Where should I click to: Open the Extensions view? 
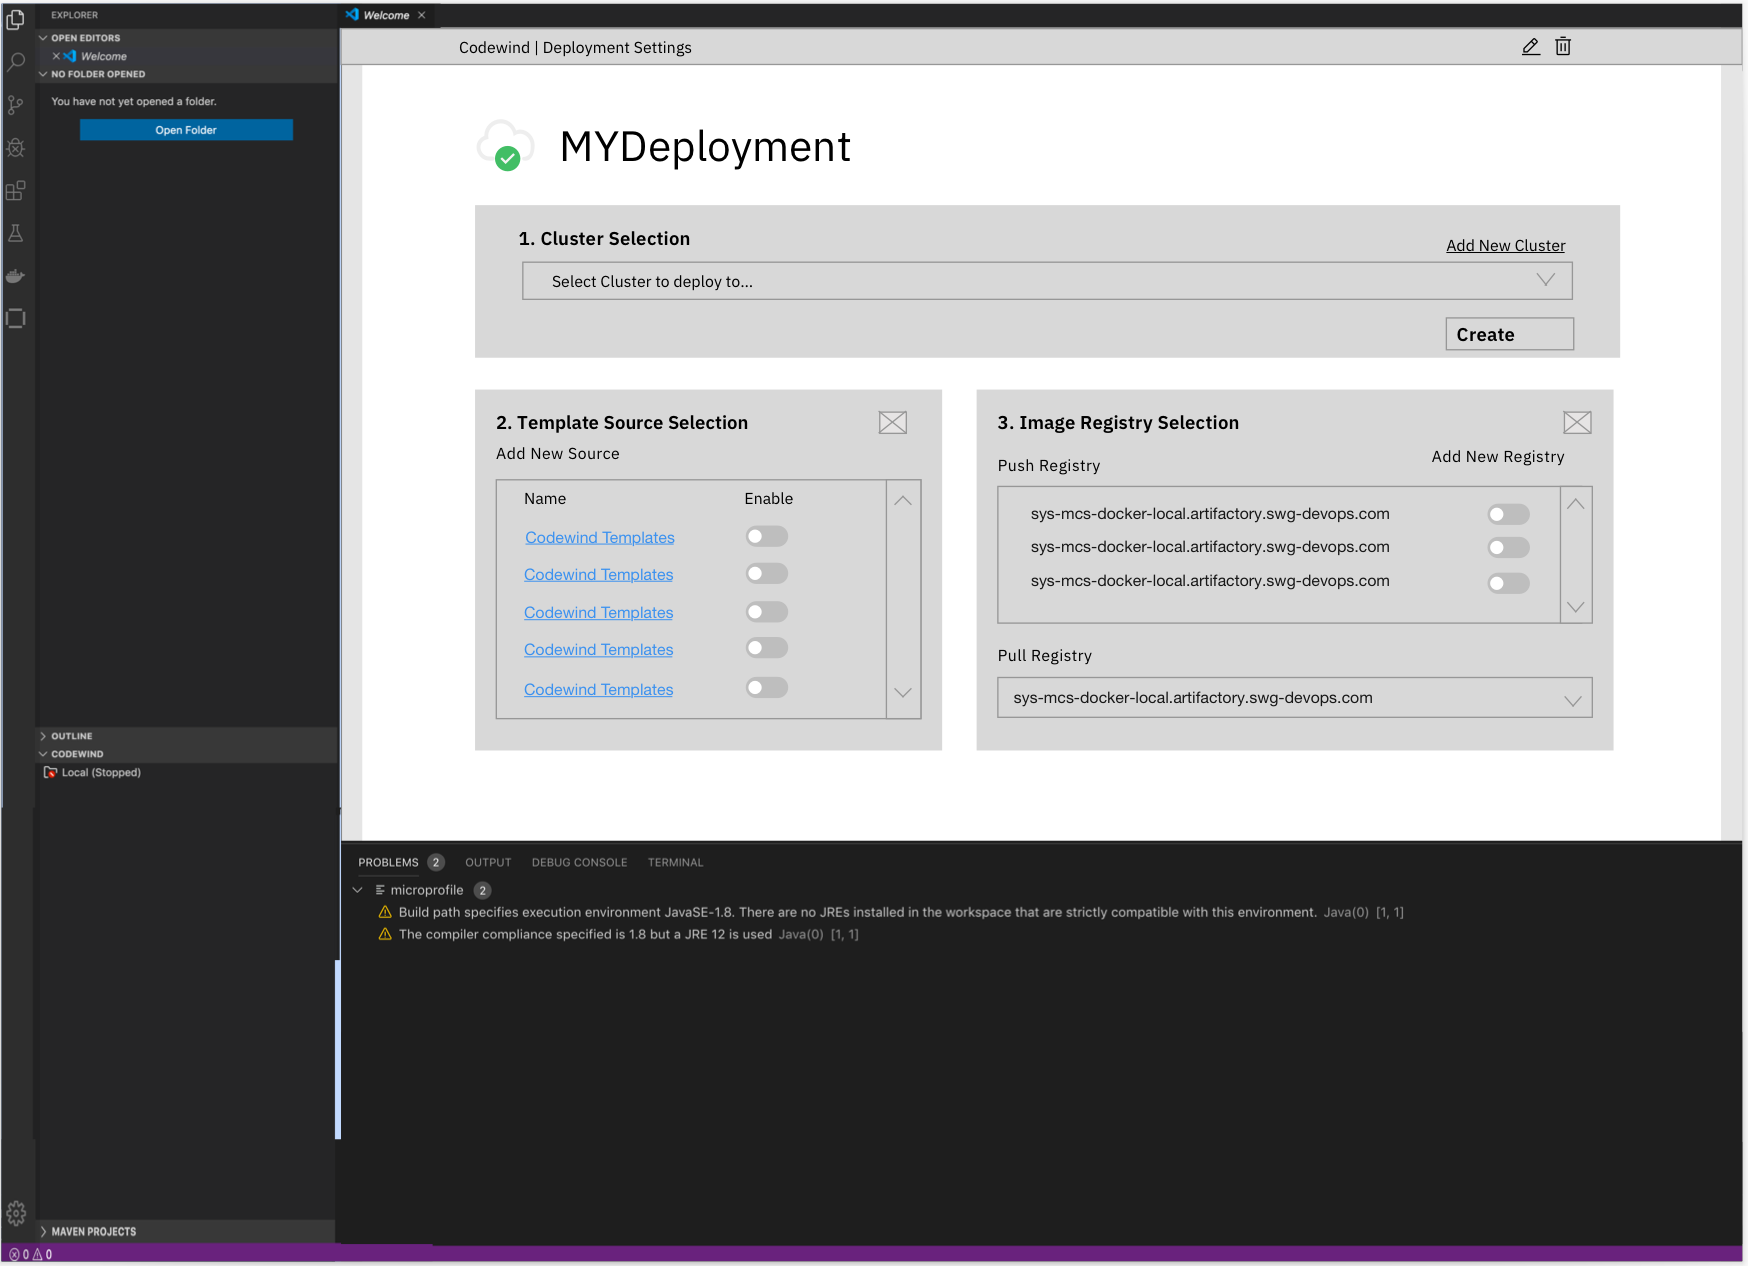click(x=15, y=191)
